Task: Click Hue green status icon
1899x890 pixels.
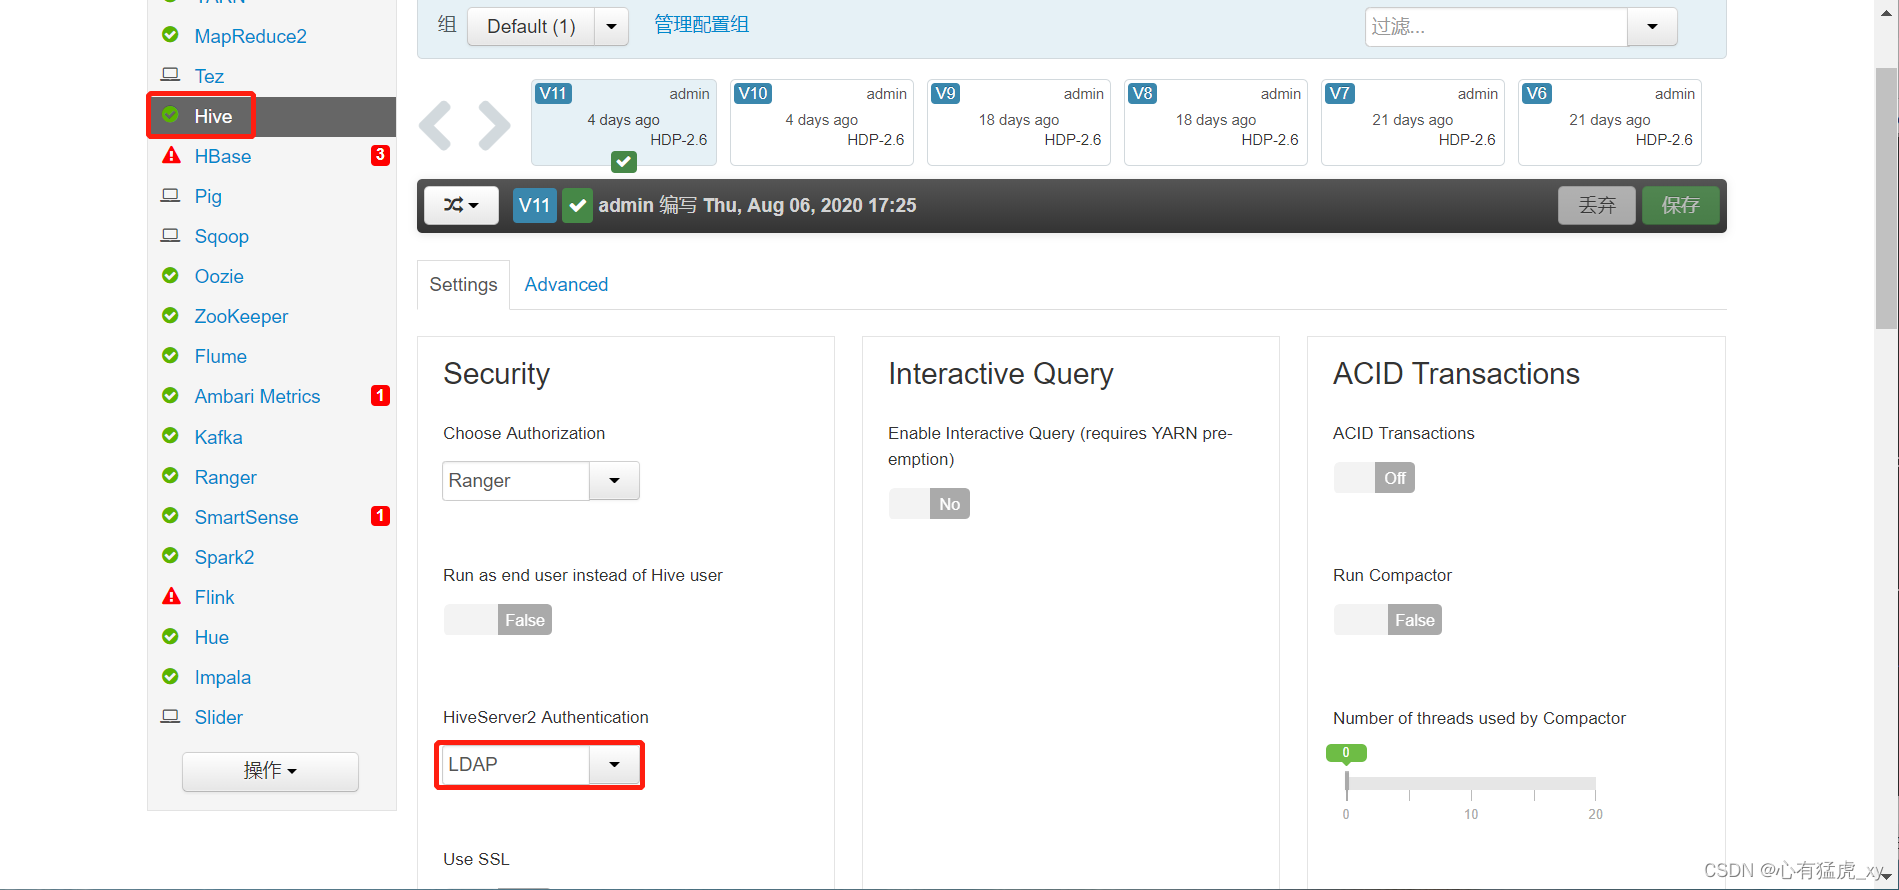Action: pos(170,636)
